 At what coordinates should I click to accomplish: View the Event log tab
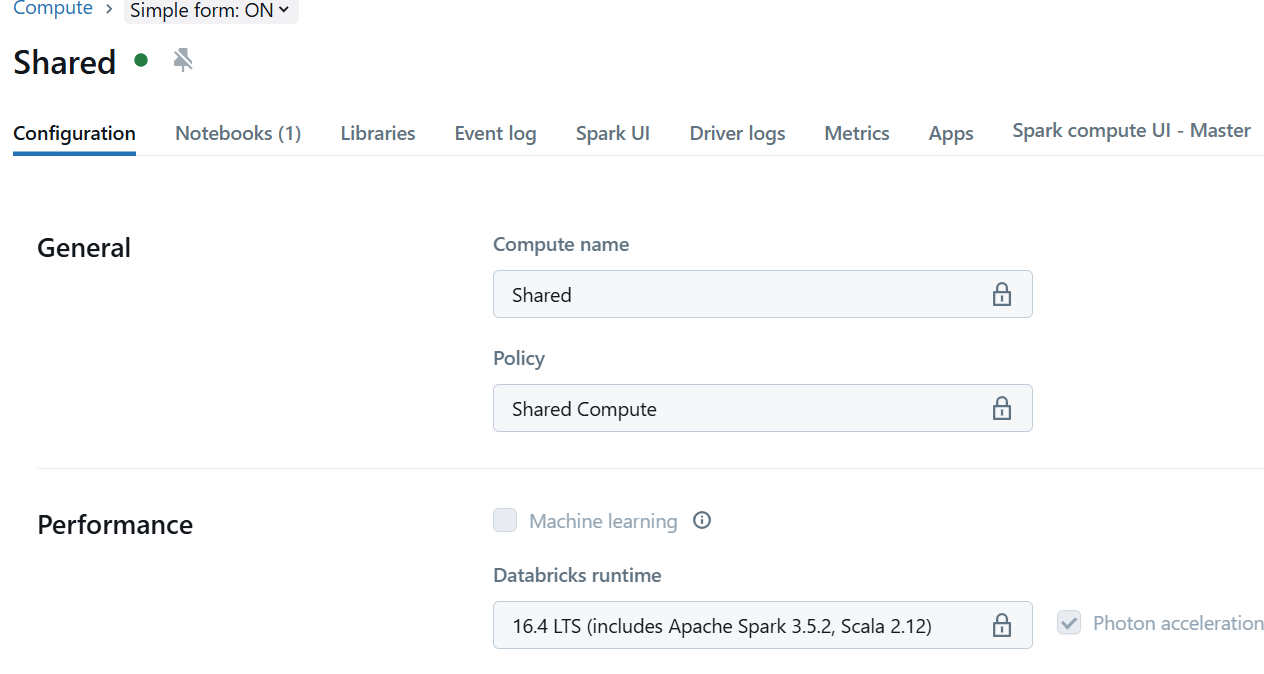[495, 133]
